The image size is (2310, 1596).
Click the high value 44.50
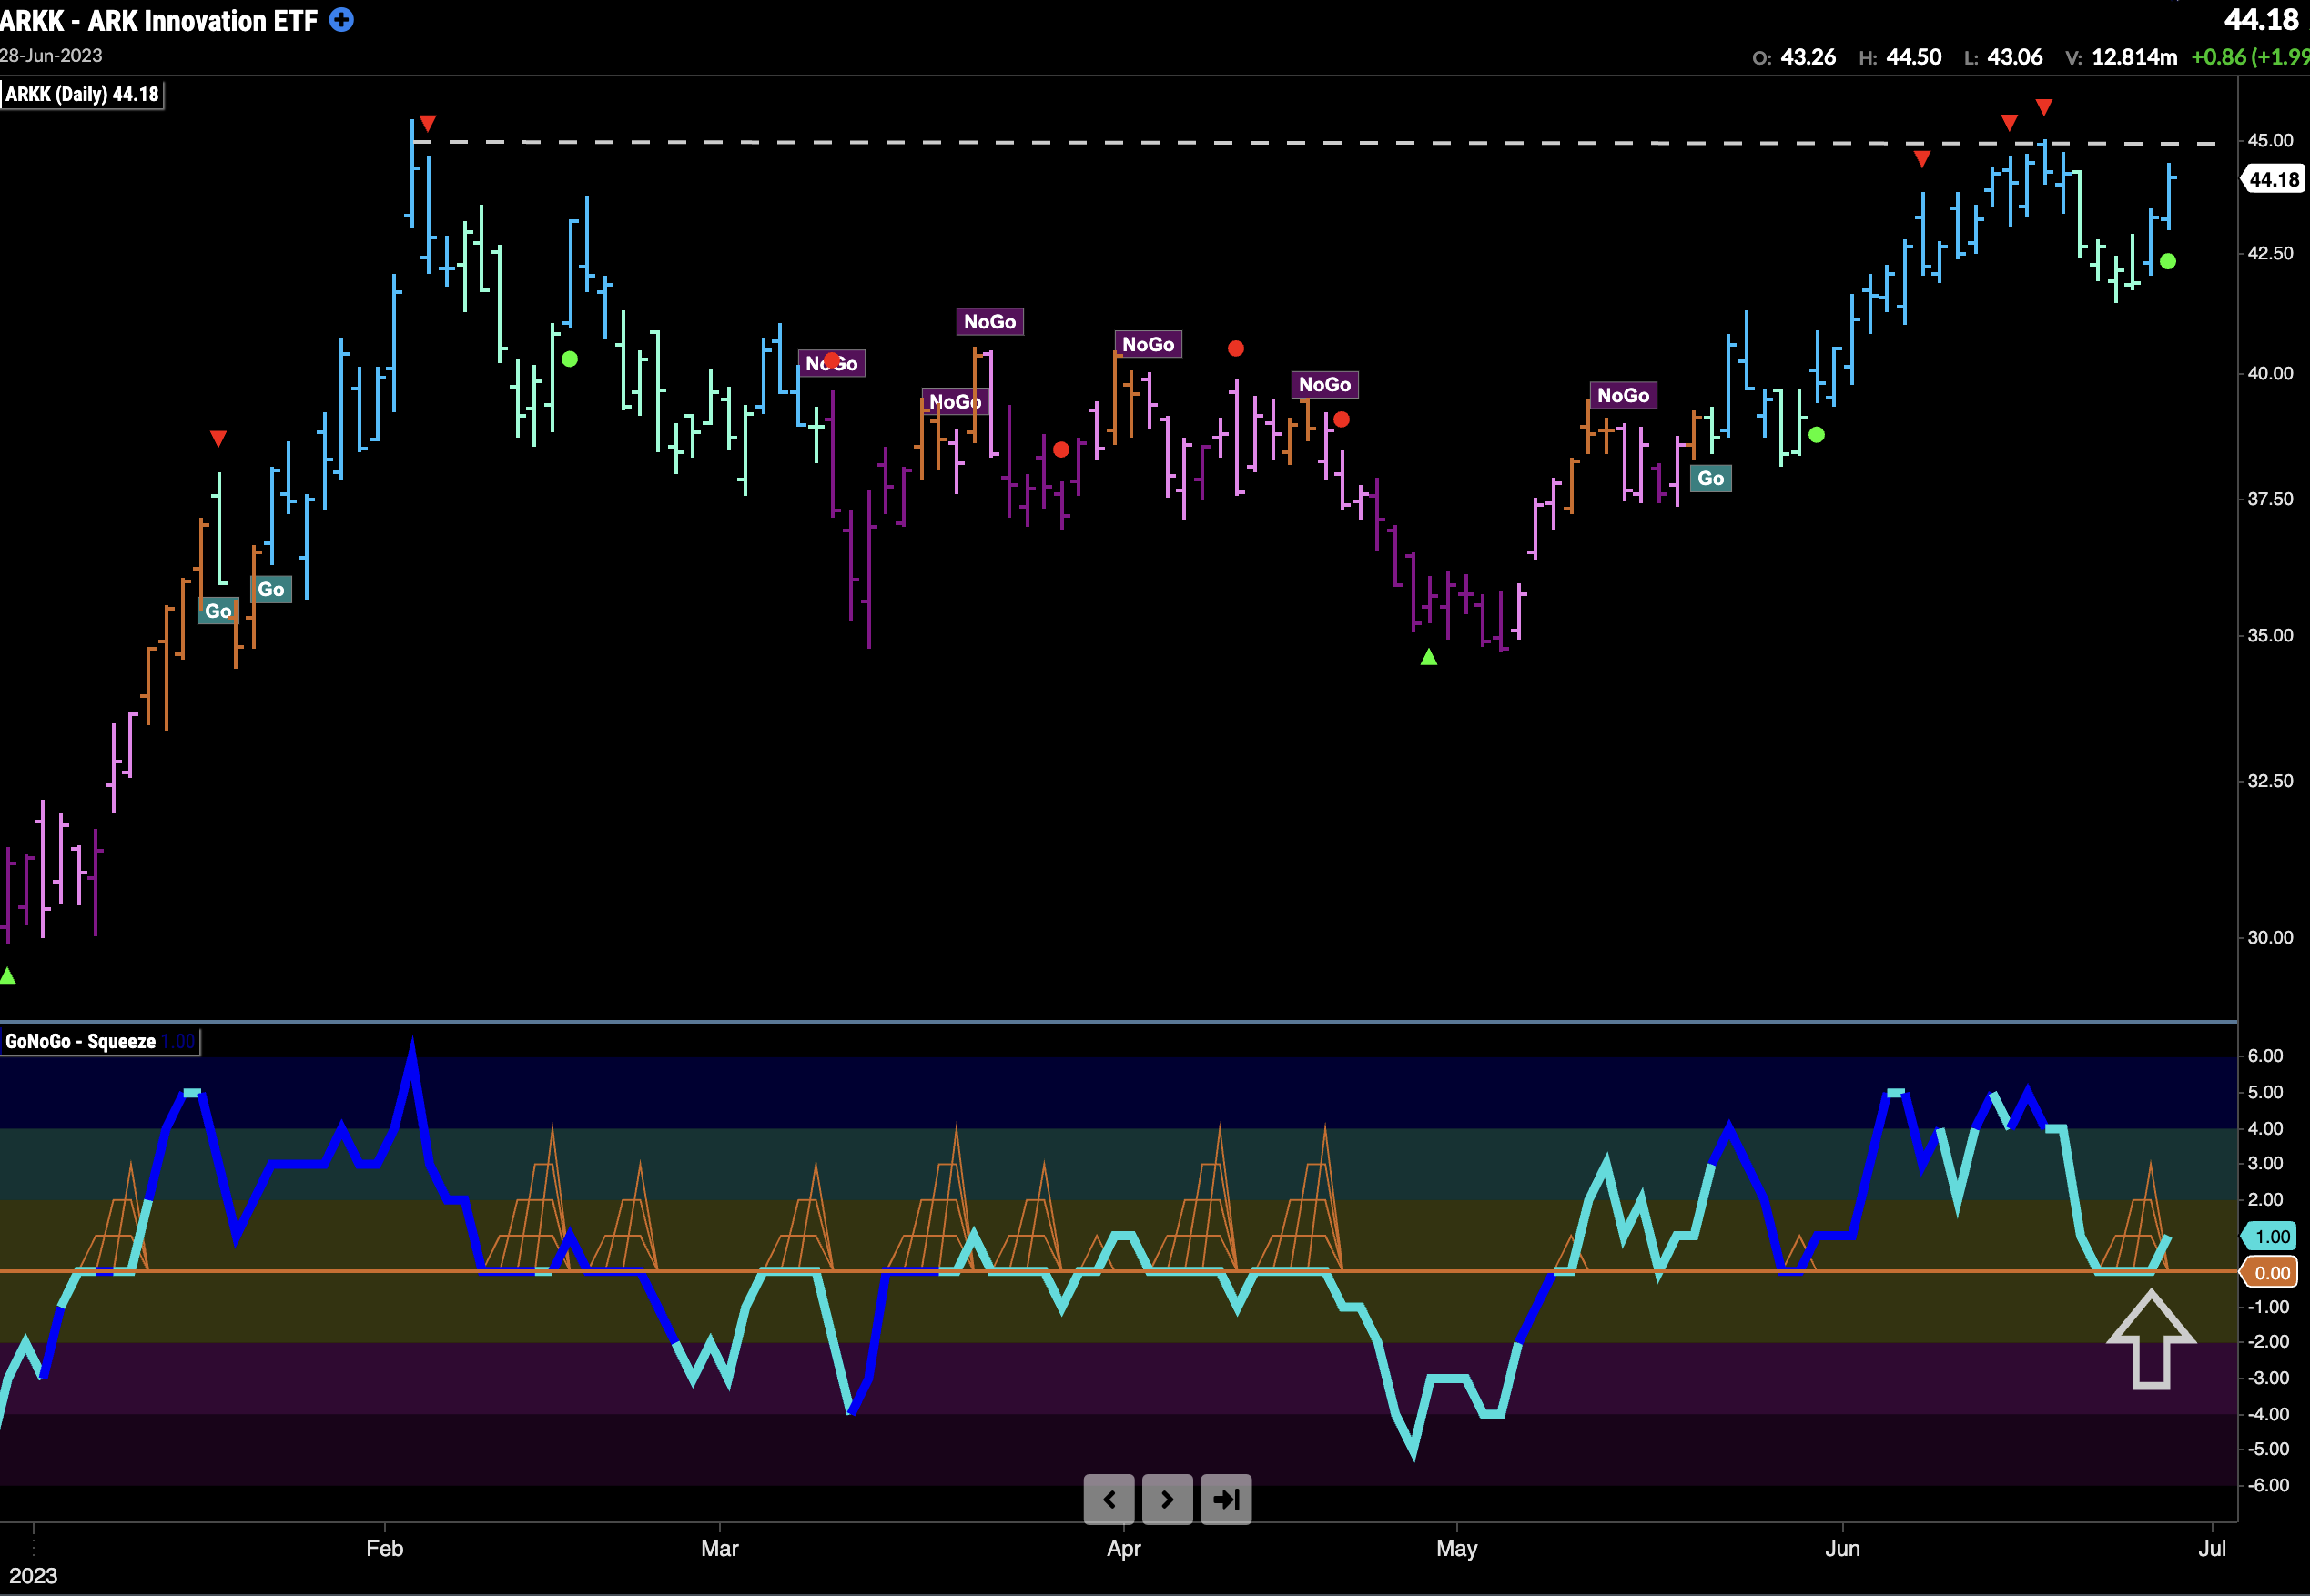pos(1914,57)
